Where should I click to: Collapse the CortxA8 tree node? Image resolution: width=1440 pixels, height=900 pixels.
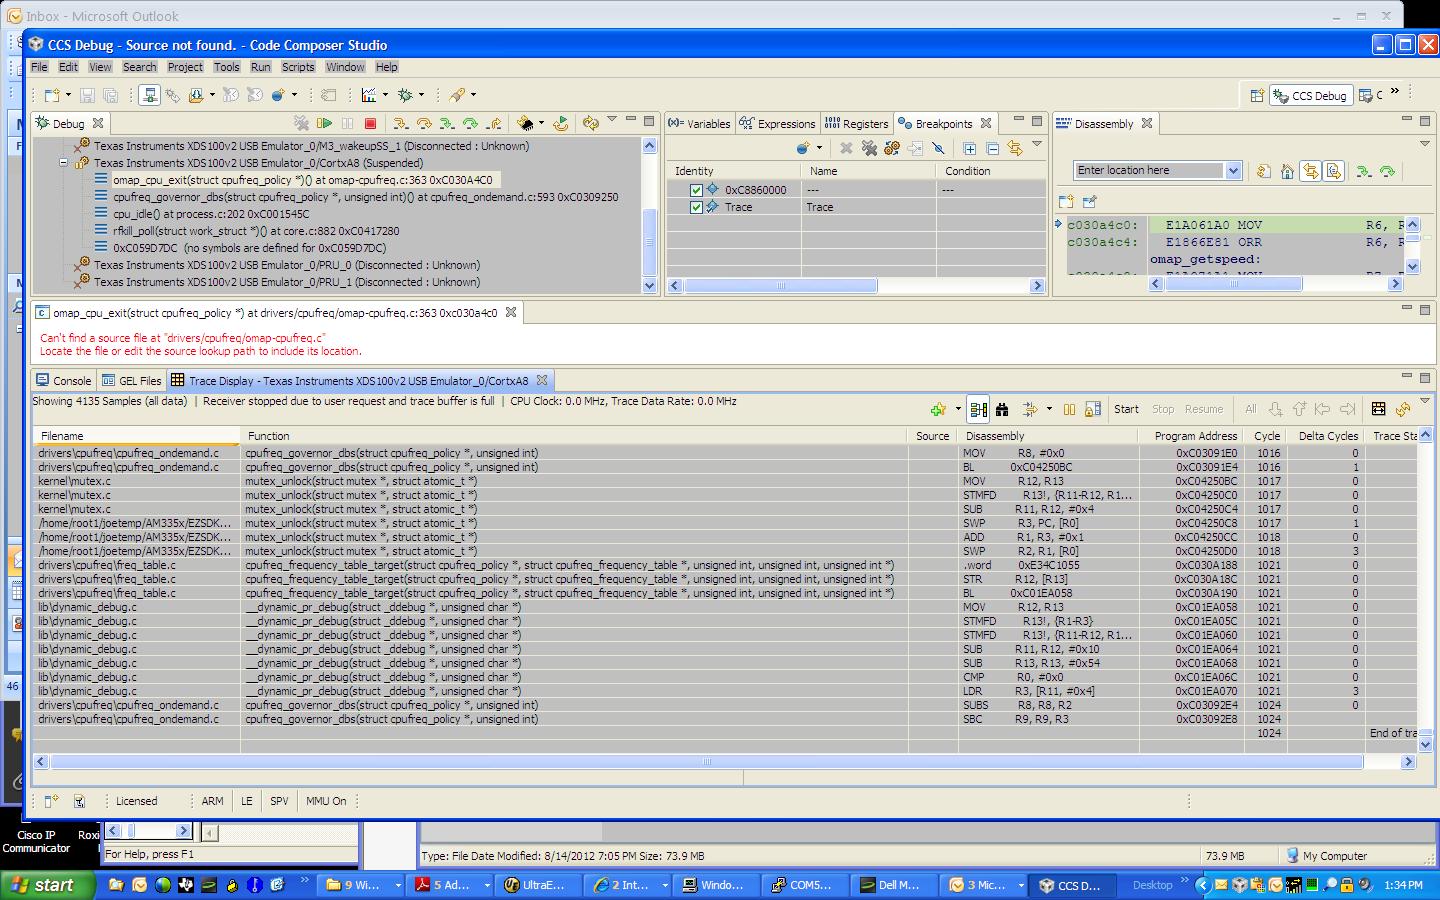pyautogui.click(x=64, y=163)
